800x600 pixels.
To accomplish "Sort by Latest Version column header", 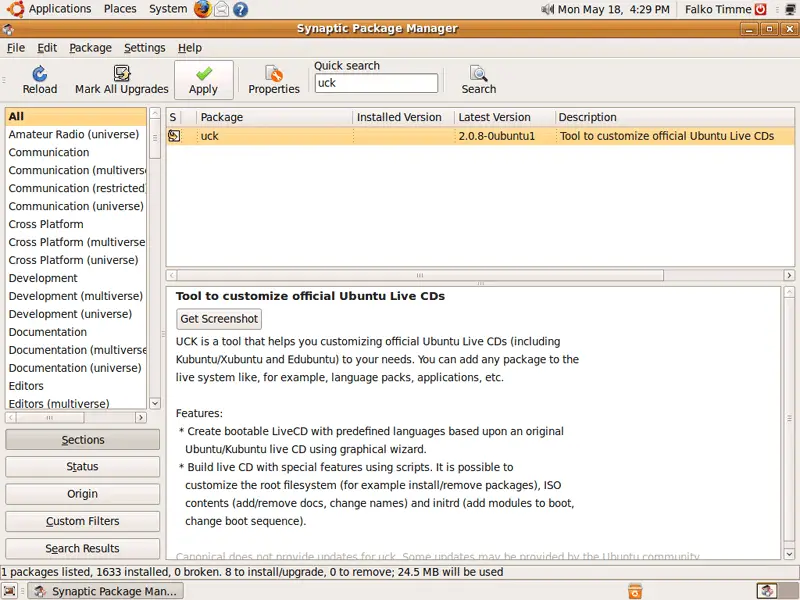I will click(x=505, y=117).
